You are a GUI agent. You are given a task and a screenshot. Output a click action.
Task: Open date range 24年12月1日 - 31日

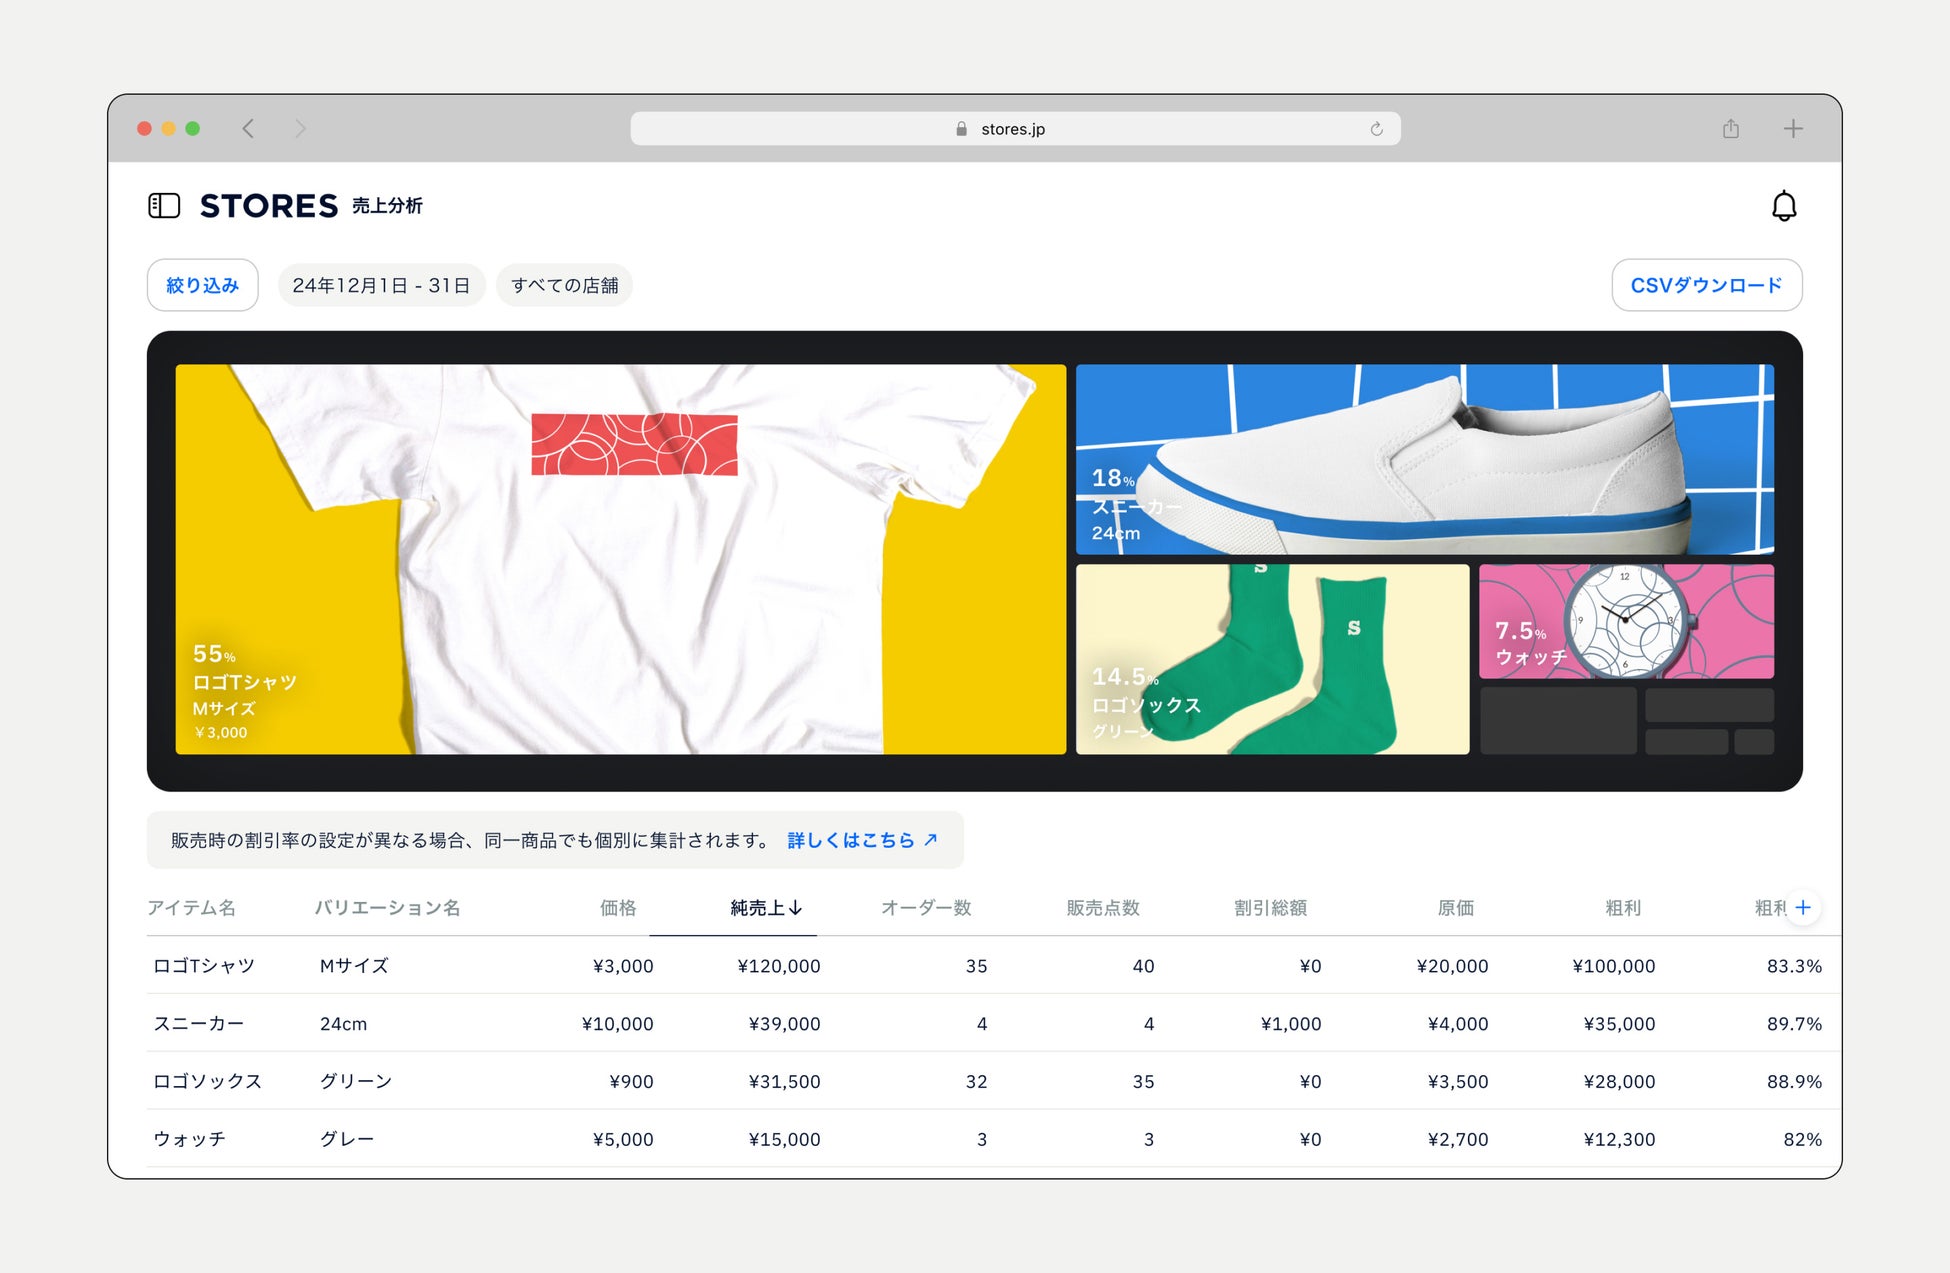point(381,285)
